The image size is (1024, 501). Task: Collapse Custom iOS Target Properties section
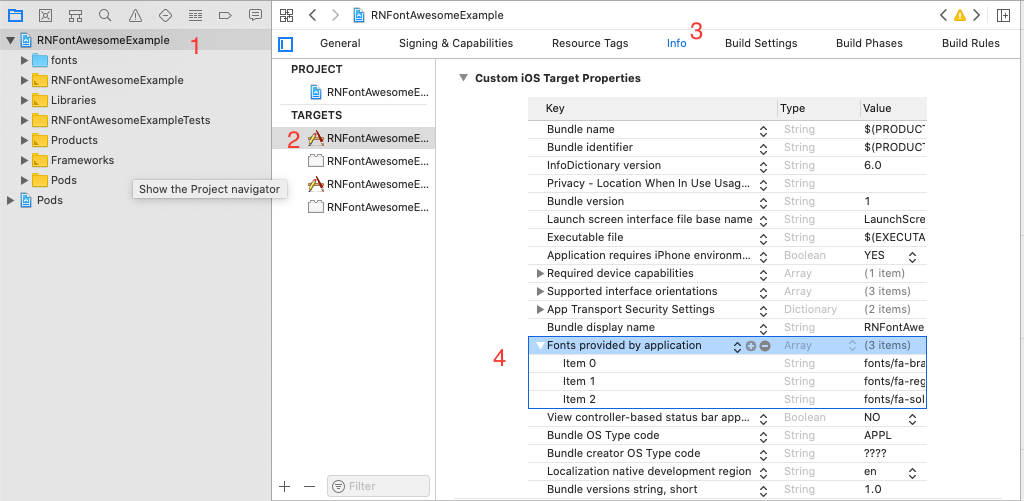(x=462, y=78)
